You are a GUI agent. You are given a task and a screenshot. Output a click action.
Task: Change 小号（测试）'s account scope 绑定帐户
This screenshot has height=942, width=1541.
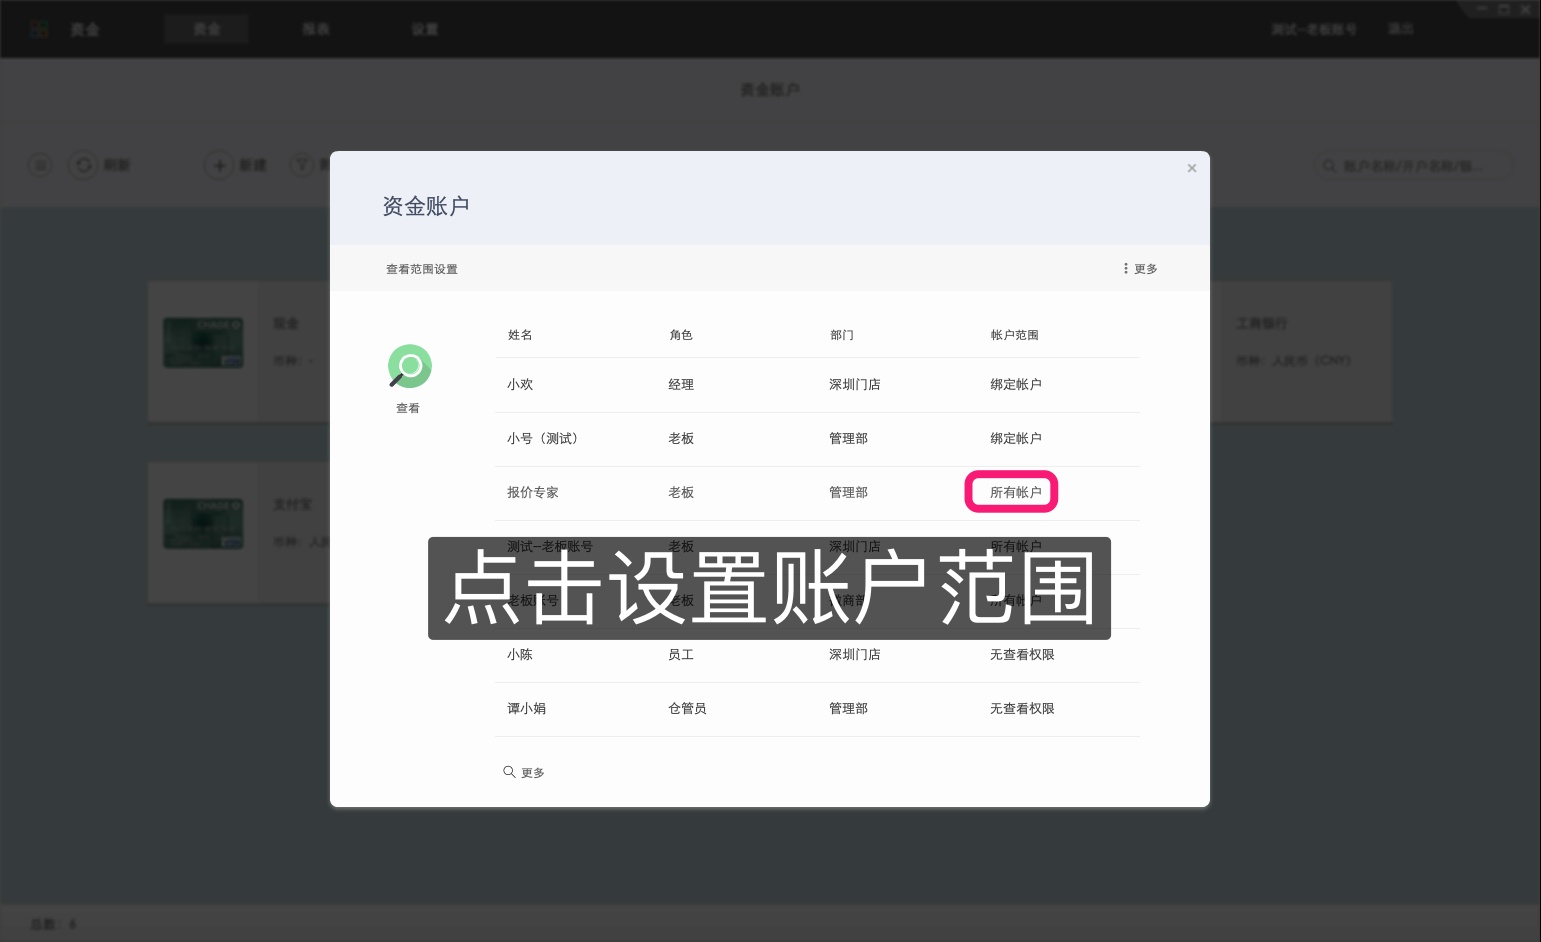tap(1016, 438)
